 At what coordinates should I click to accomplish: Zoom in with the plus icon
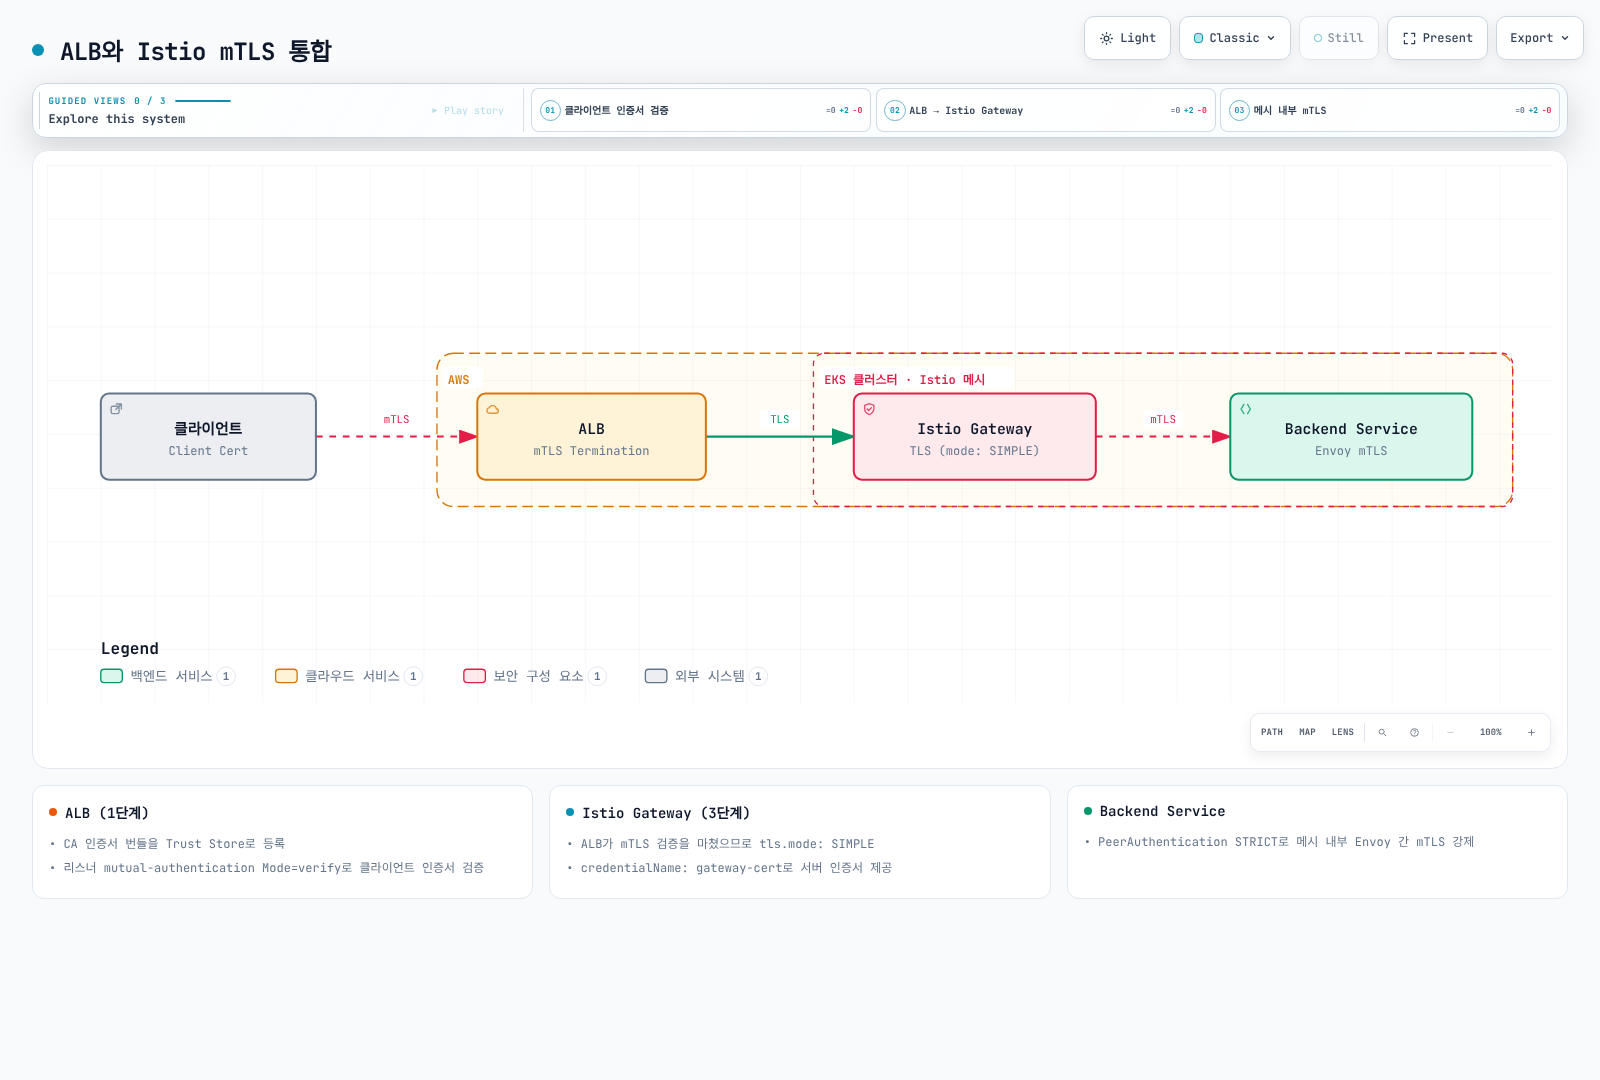(x=1531, y=732)
